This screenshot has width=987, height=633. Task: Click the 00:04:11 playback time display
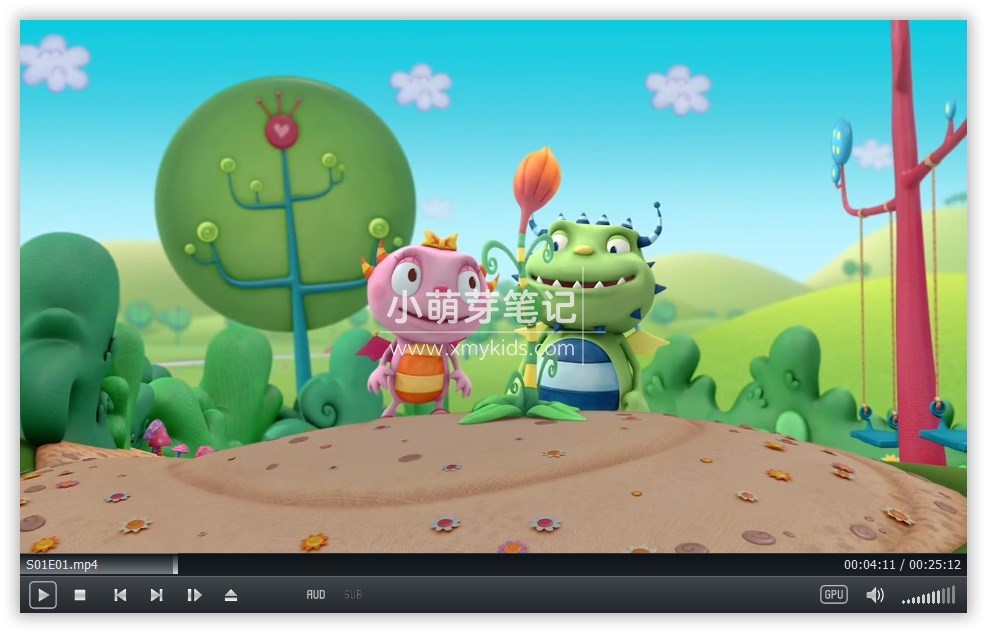[869, 564]
